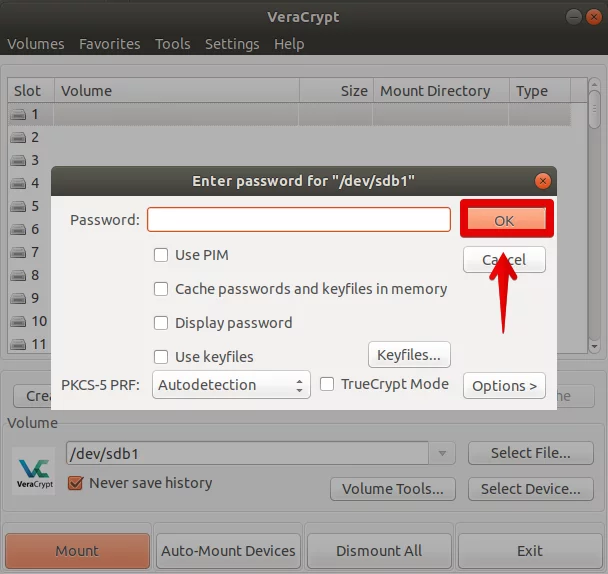Click Select File... button
The height and width of the screenshot is (574, 608).
coord(531,453)
